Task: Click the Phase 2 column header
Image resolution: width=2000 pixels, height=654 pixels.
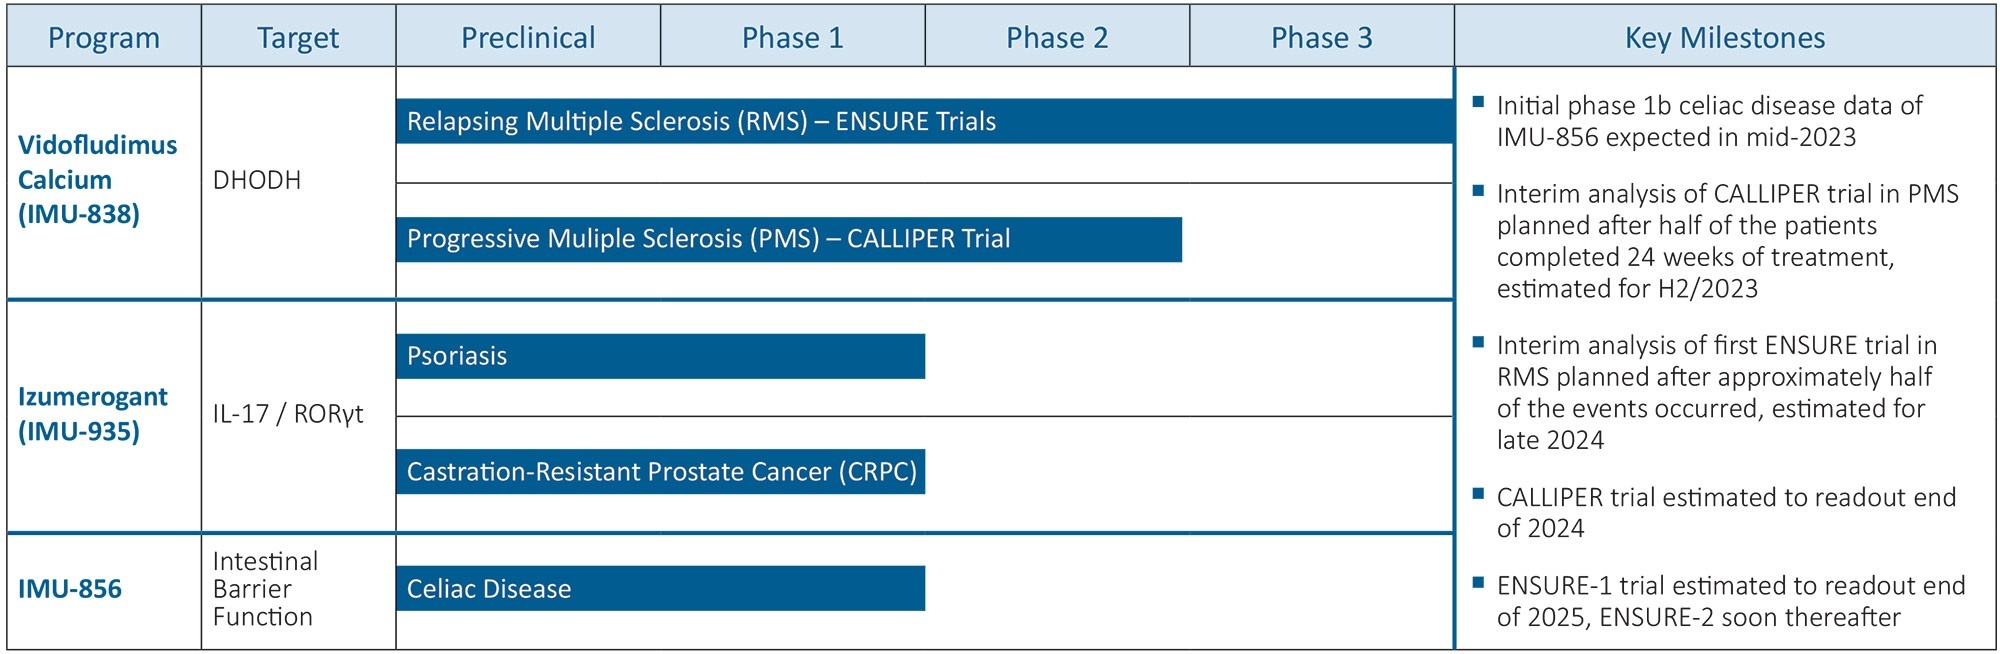Action: tap(1057, 38)
